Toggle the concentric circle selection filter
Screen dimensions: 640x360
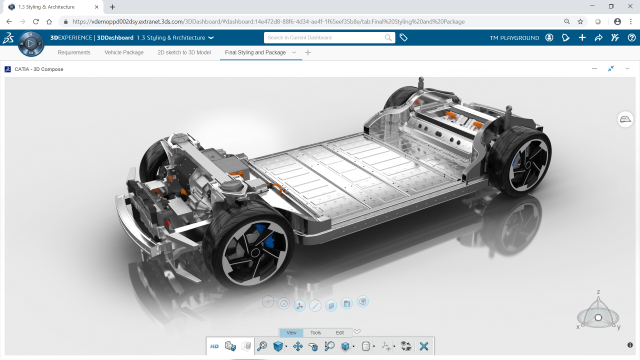coord(284,303)
